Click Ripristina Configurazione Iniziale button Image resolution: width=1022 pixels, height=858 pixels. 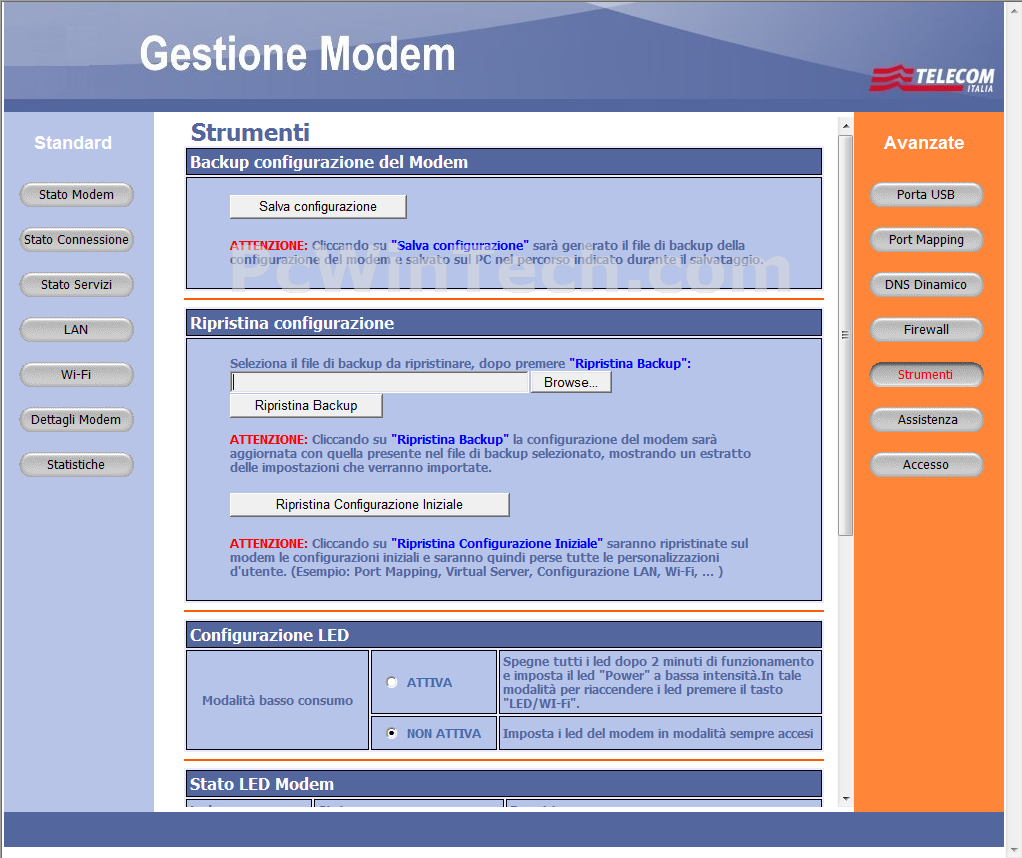point(369,505)
